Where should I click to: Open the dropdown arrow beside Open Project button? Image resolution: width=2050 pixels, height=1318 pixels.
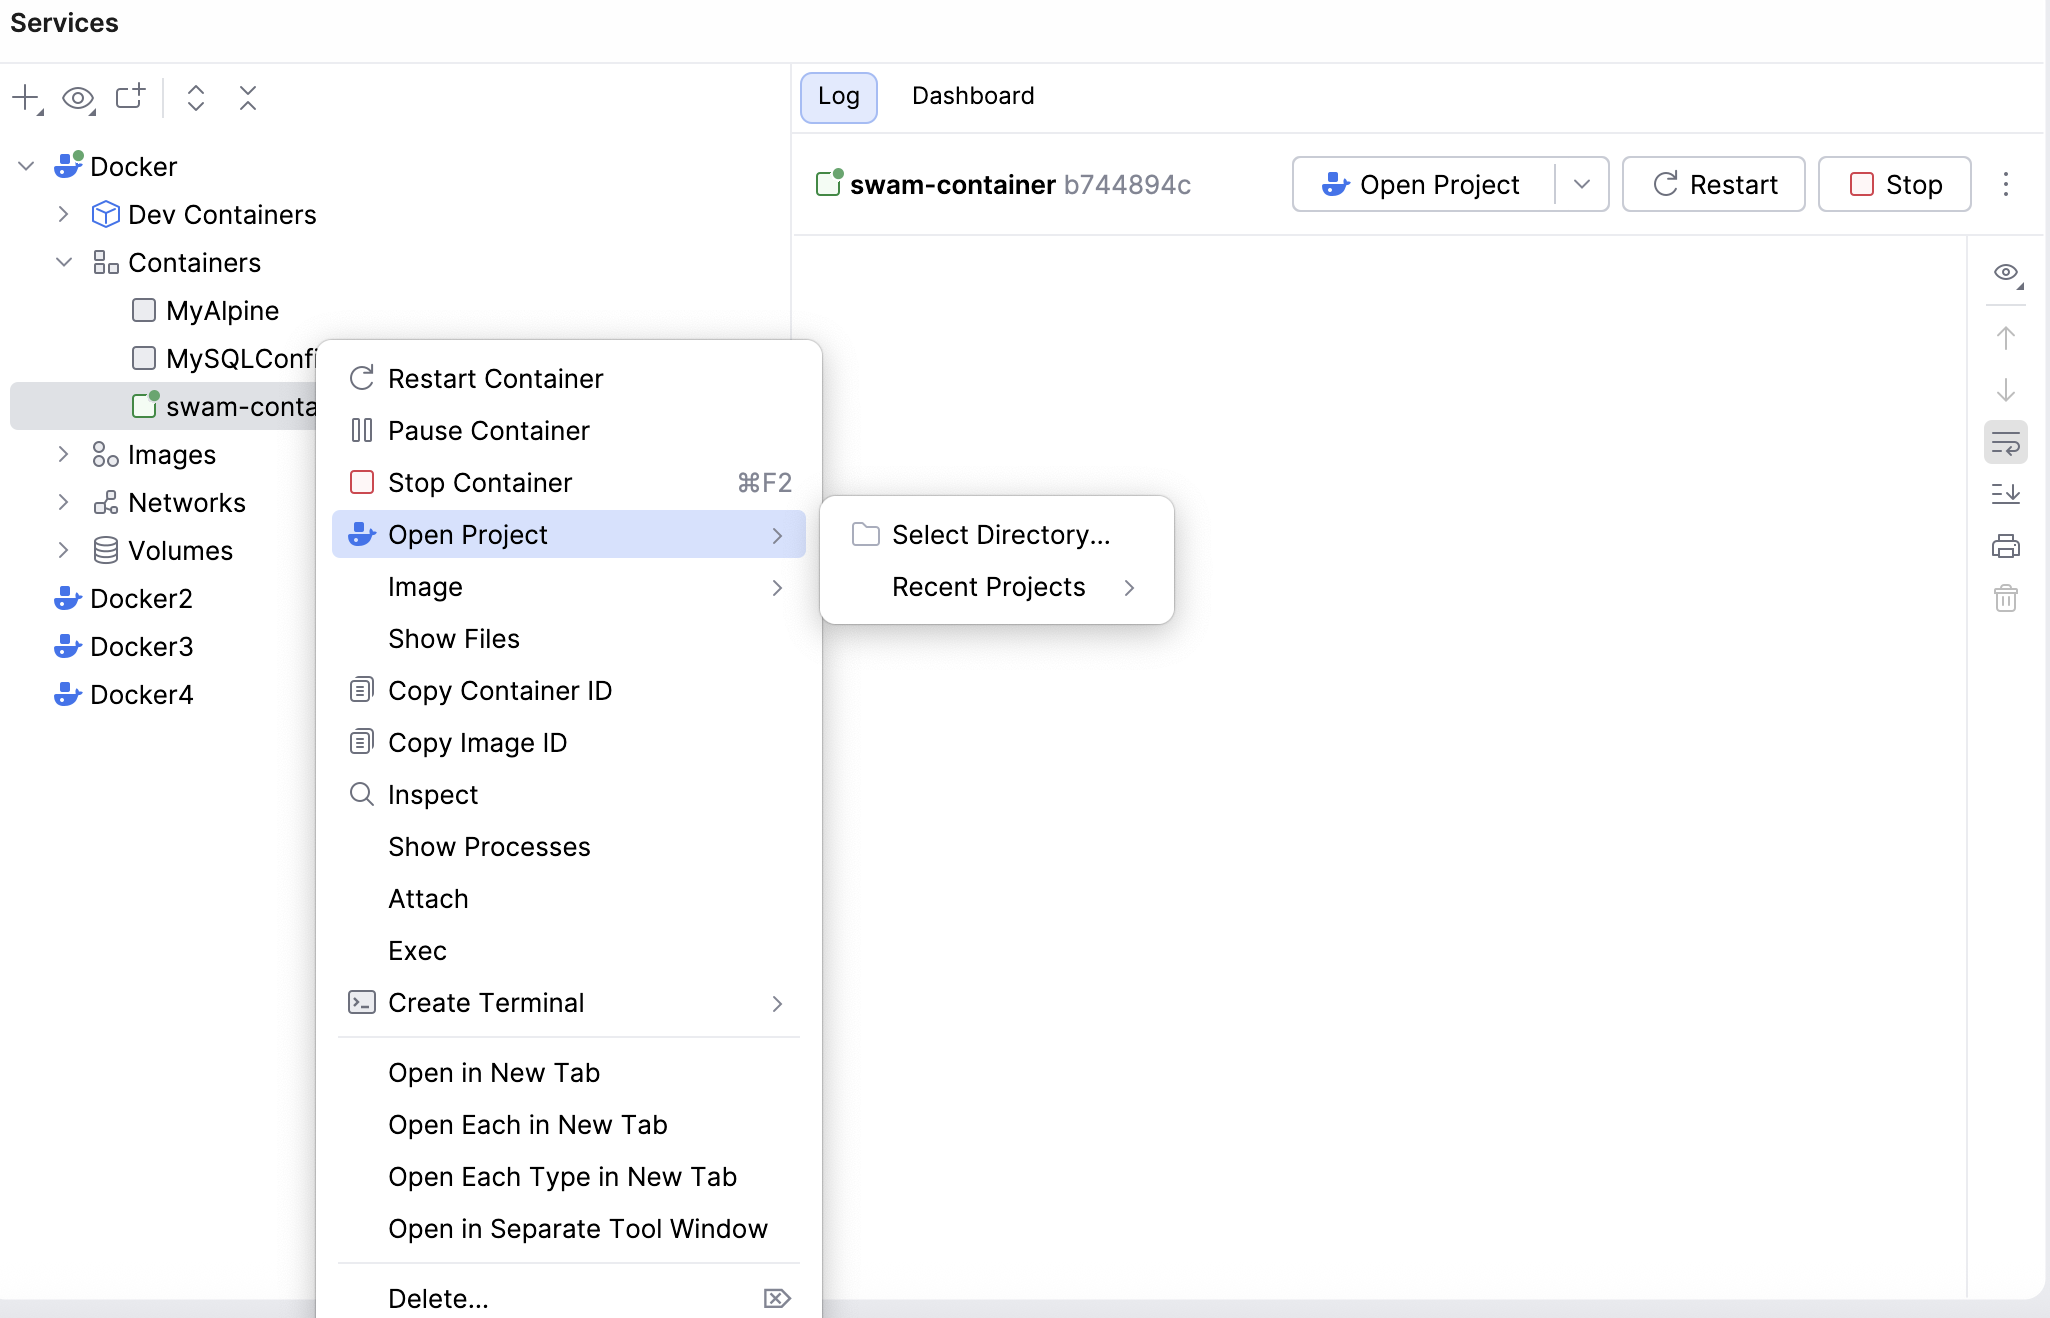[x=1581, y=184]
